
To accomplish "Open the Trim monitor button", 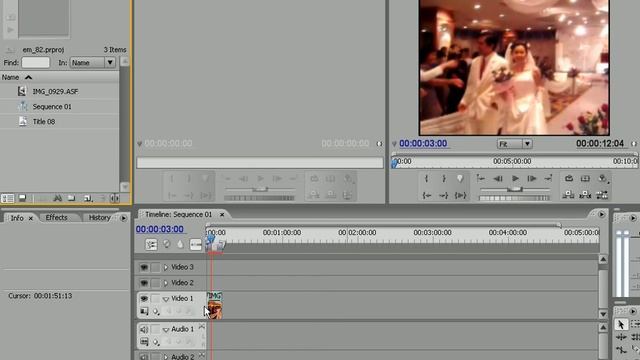I will 602,195.
